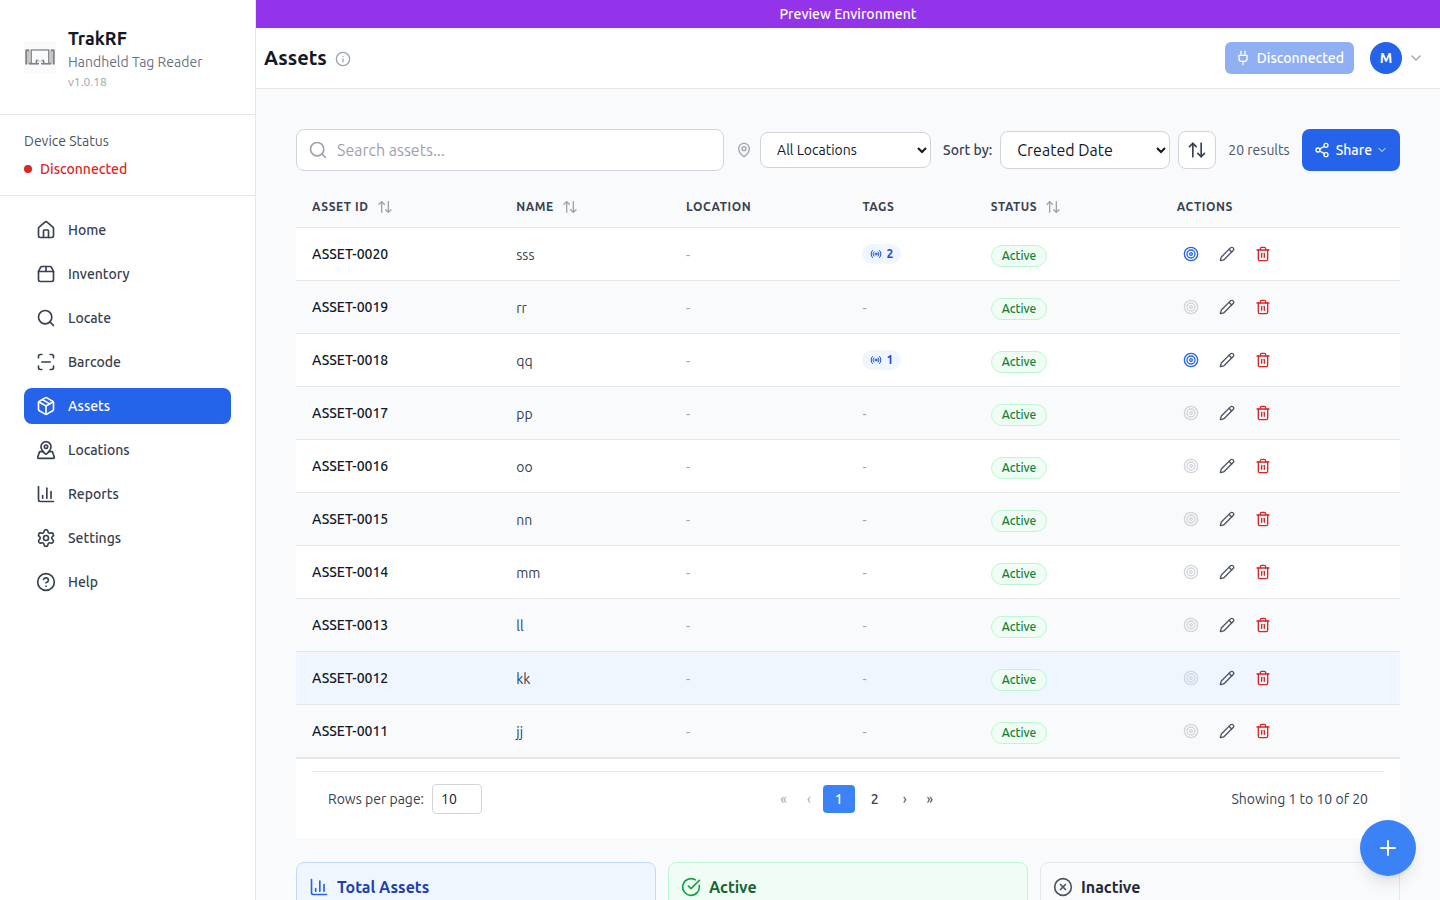Viewport: 1440px width, 900px height.
Task: Expand the user avatar menu chevron
Action: coord(1416,58)
